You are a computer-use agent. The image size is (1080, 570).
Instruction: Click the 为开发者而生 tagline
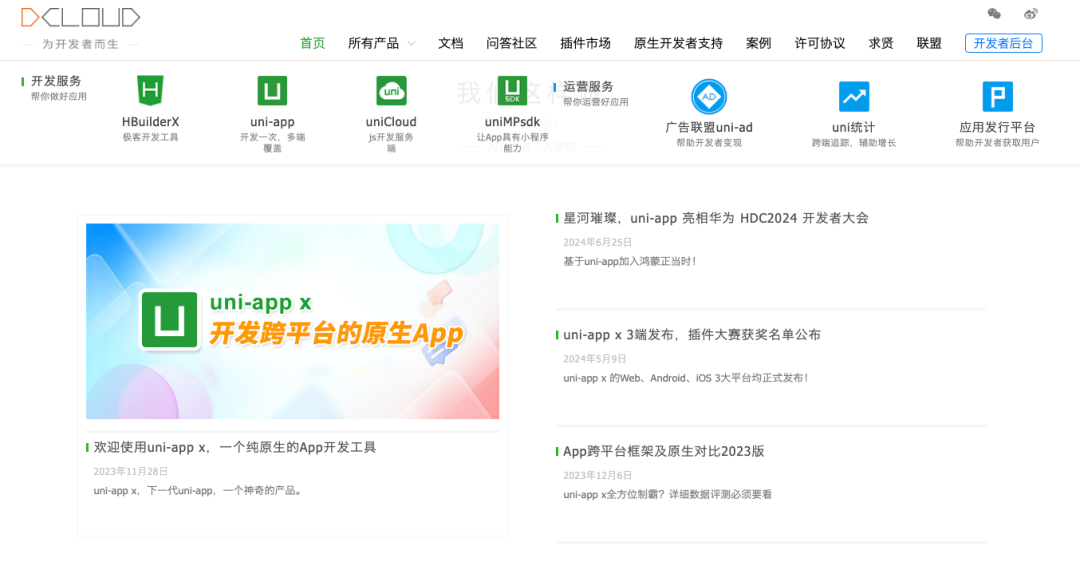coord(81,44)
